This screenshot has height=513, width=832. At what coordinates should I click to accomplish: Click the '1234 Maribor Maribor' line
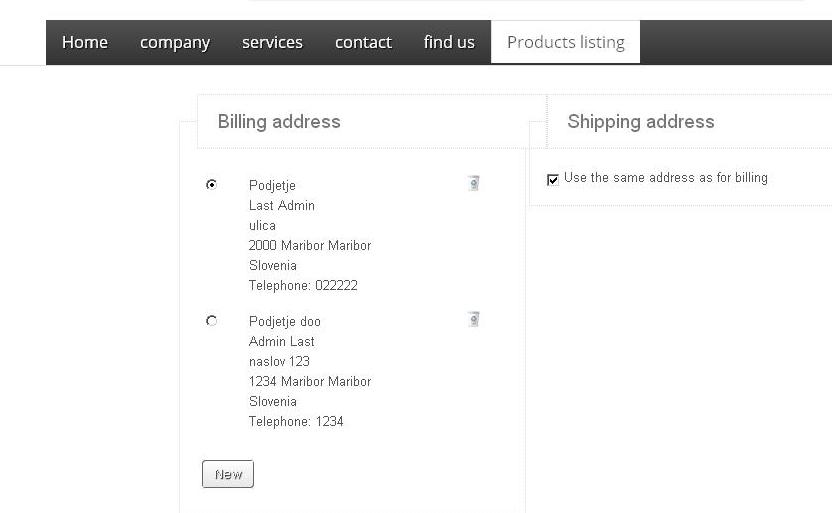pos(310,381)
